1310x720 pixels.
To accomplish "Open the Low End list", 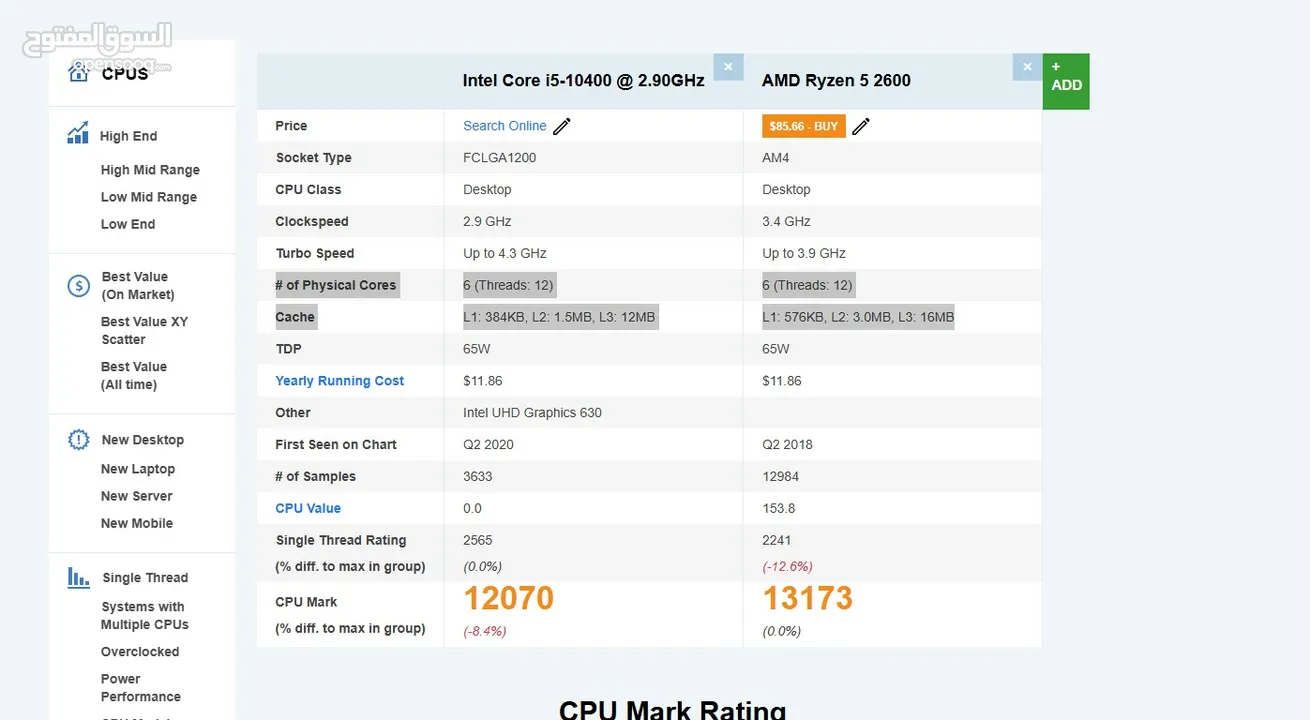I will pyautogui.click(x=128, y=224).
